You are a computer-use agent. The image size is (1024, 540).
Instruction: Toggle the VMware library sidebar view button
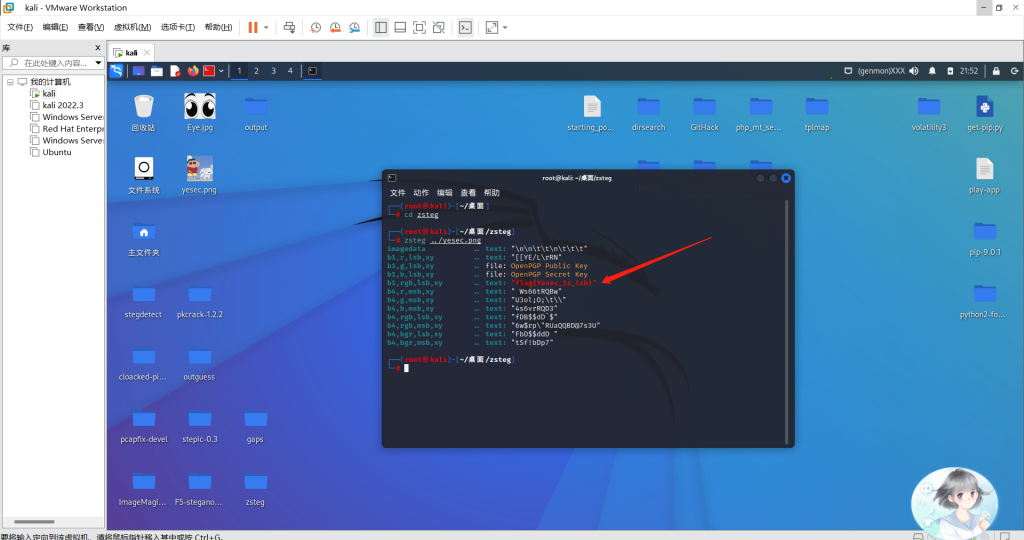tap(381, 27)
